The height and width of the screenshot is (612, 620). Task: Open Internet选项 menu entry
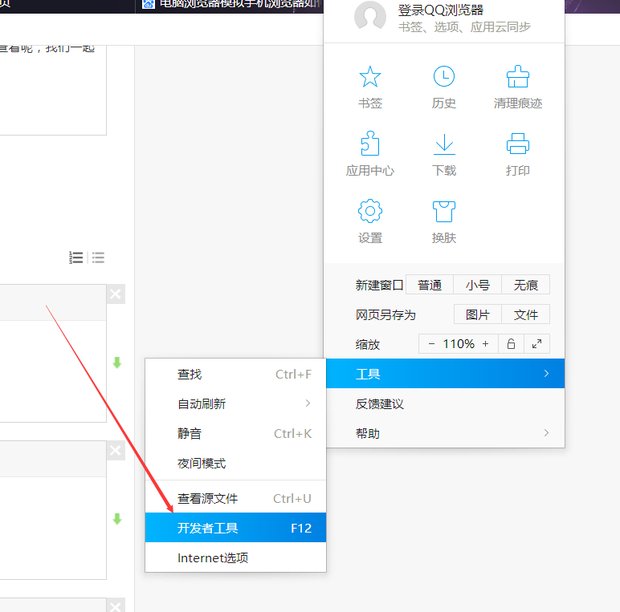tap(236, 557)
